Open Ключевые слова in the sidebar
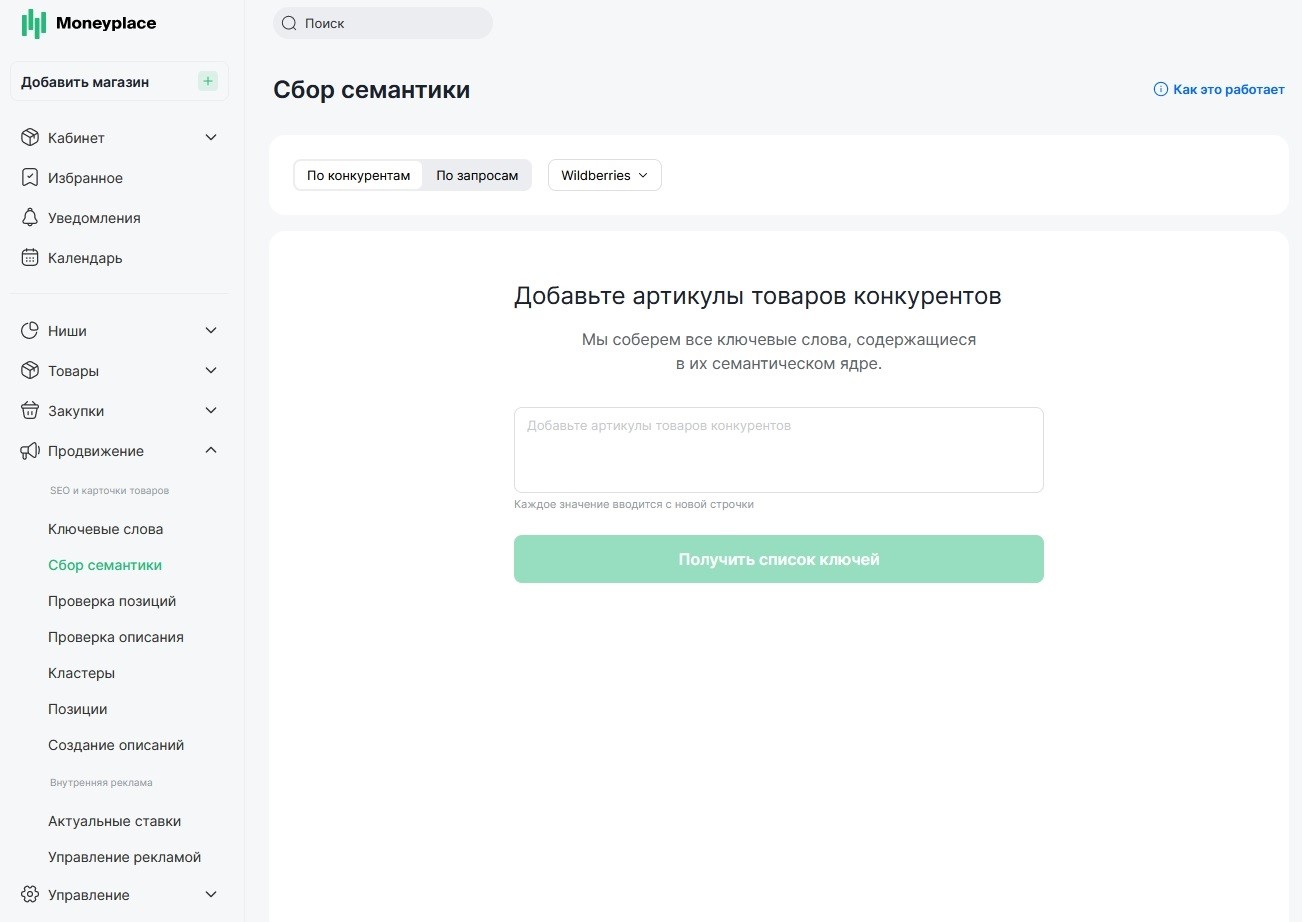 [x=105, y=529]
